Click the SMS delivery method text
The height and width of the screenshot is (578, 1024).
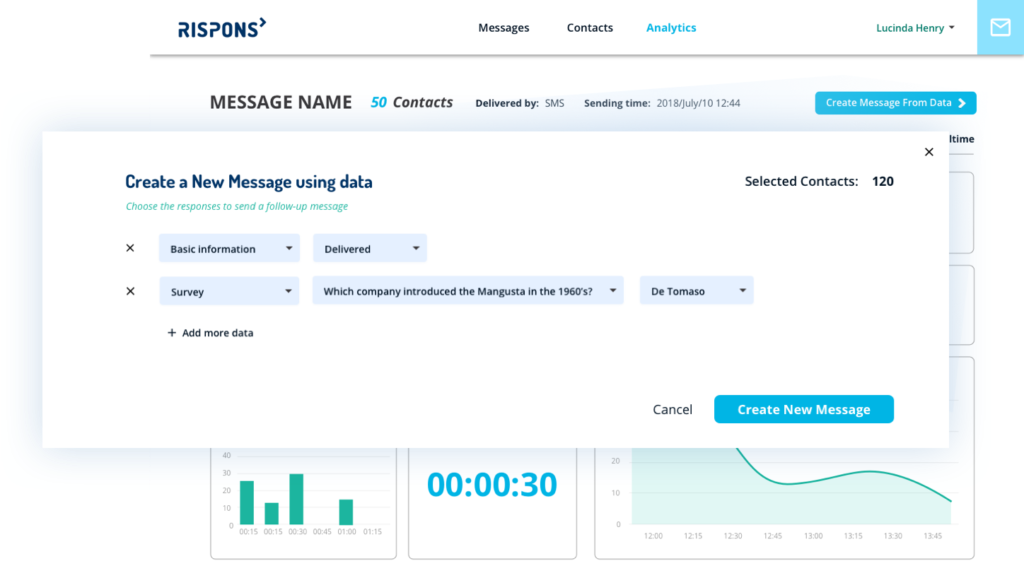pyautogui.click(x=554, y=103)
